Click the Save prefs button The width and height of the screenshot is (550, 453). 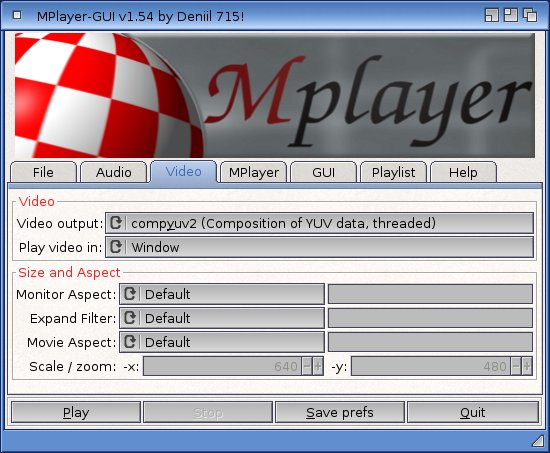[340, 412]
